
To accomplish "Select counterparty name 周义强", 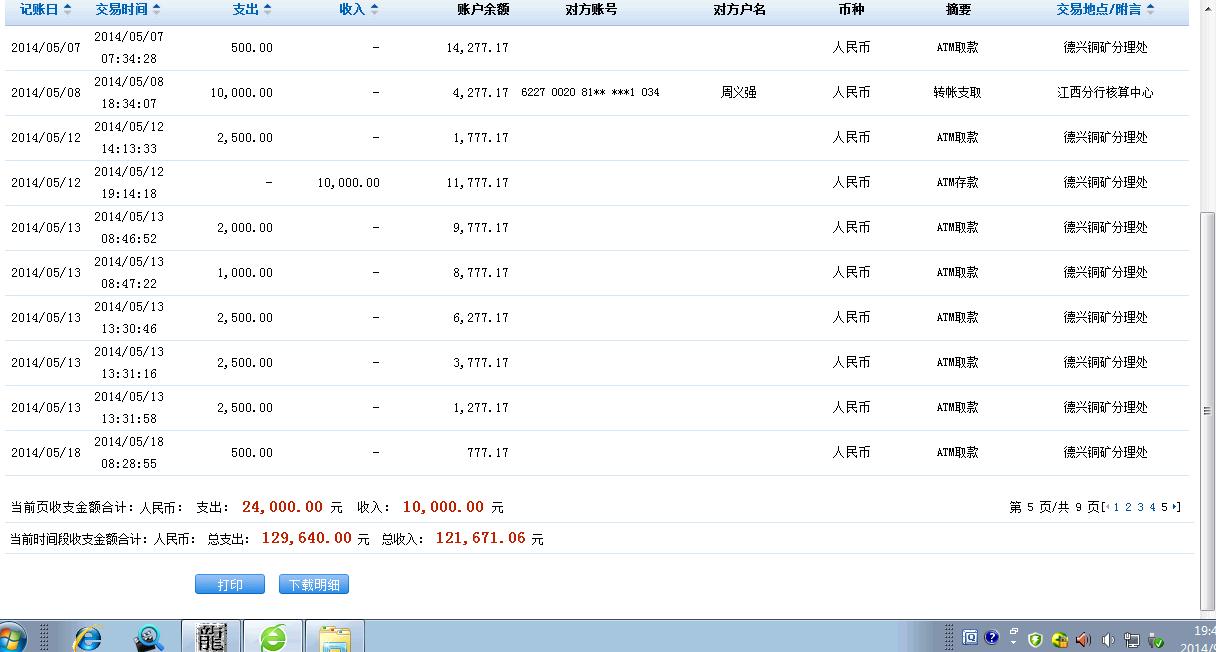I will [739, 92].
